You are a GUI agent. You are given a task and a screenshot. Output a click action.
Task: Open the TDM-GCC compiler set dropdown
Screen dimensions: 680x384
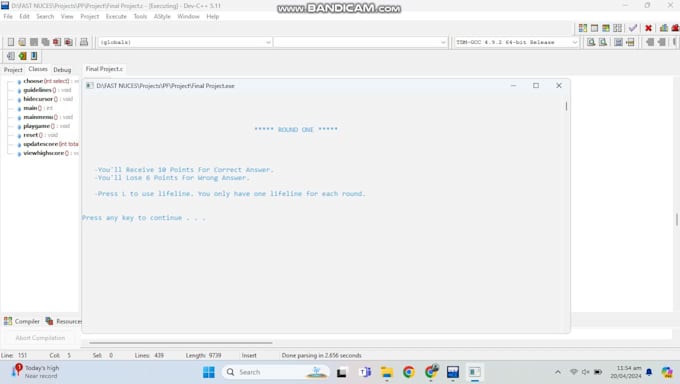(516, 42)
